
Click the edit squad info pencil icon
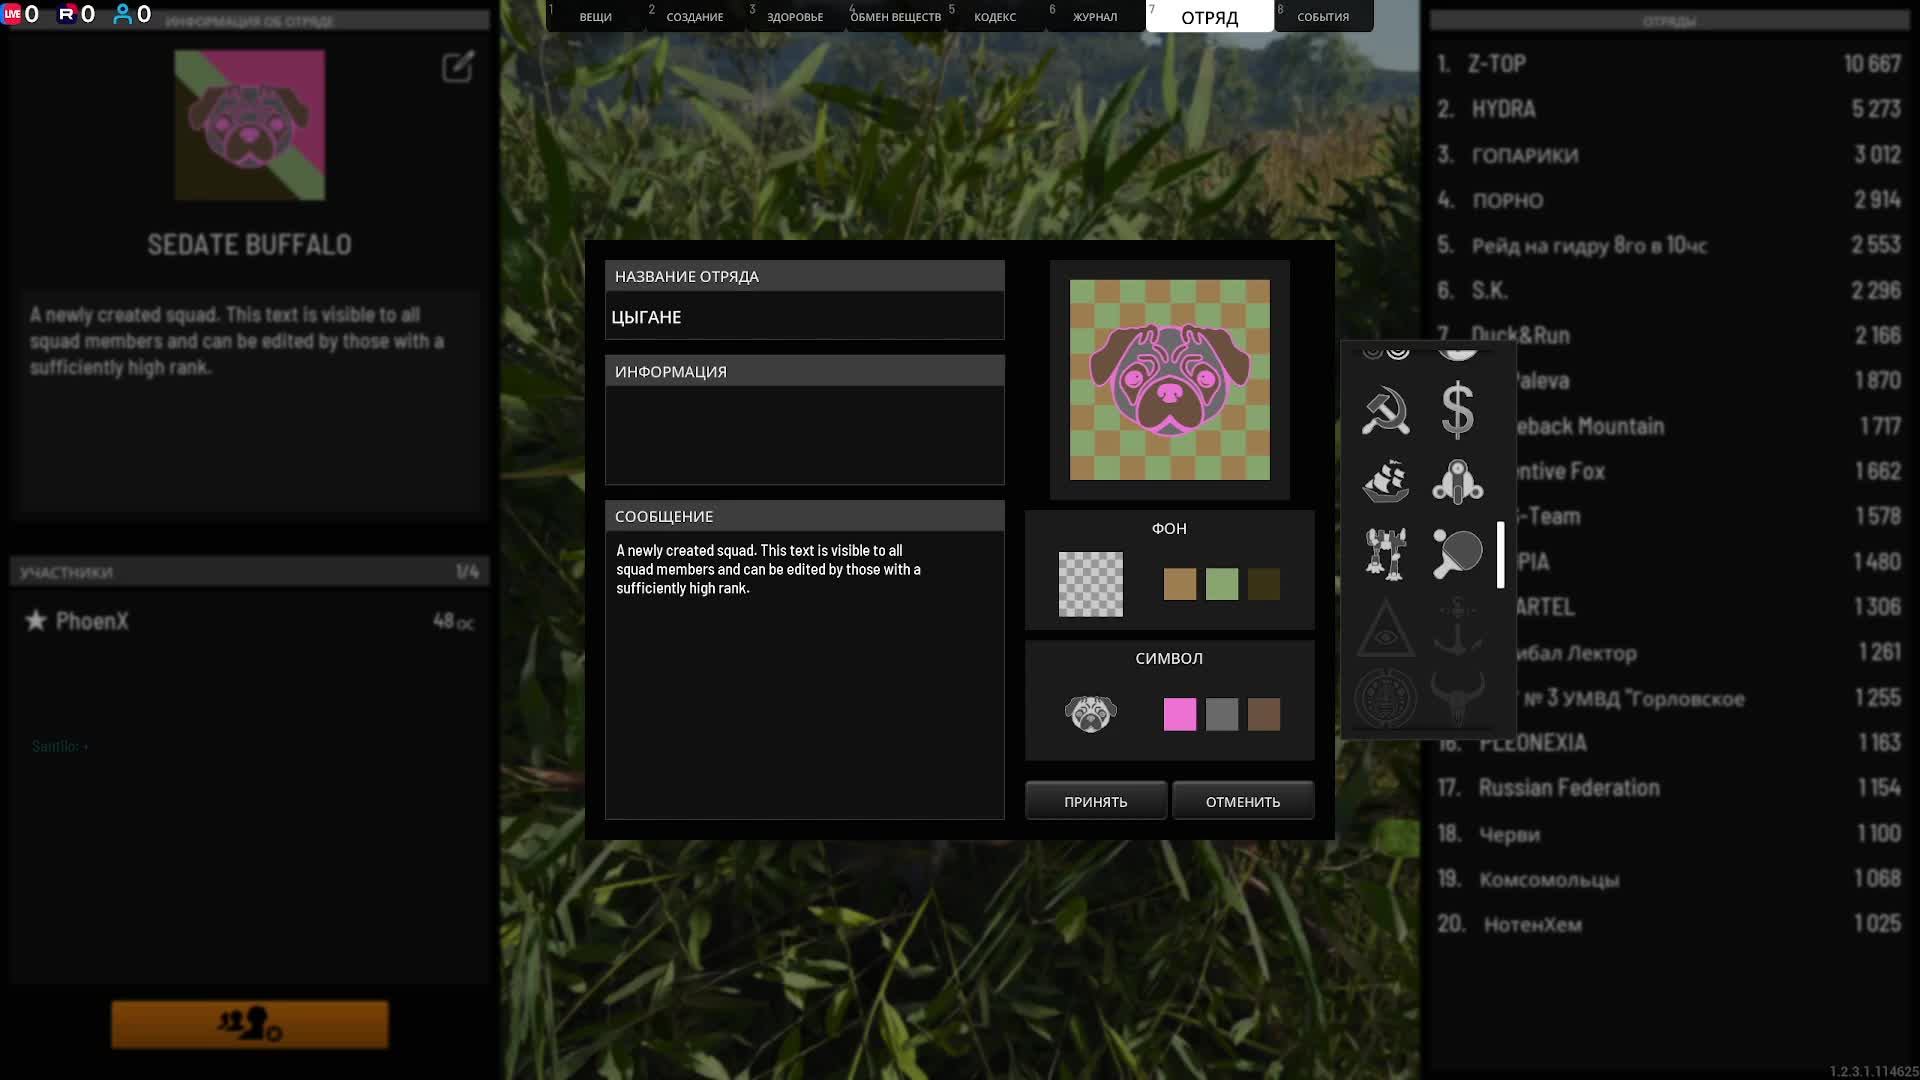[x=457, y=67]
